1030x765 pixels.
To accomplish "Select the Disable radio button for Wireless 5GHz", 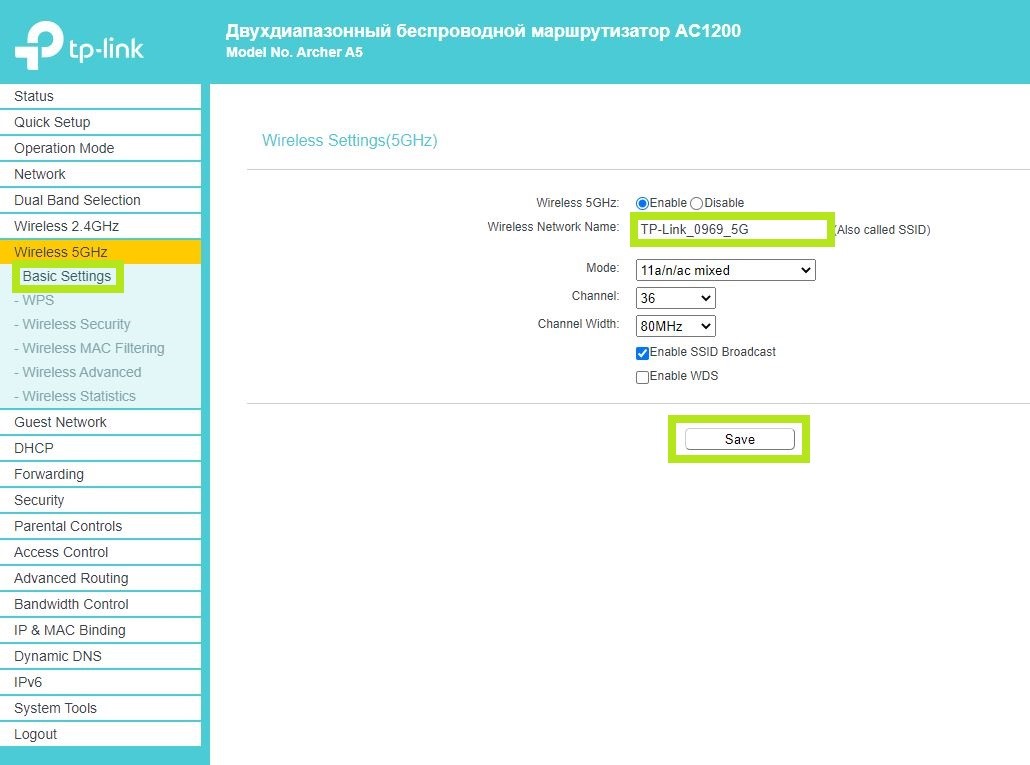I will coord(697,203).
